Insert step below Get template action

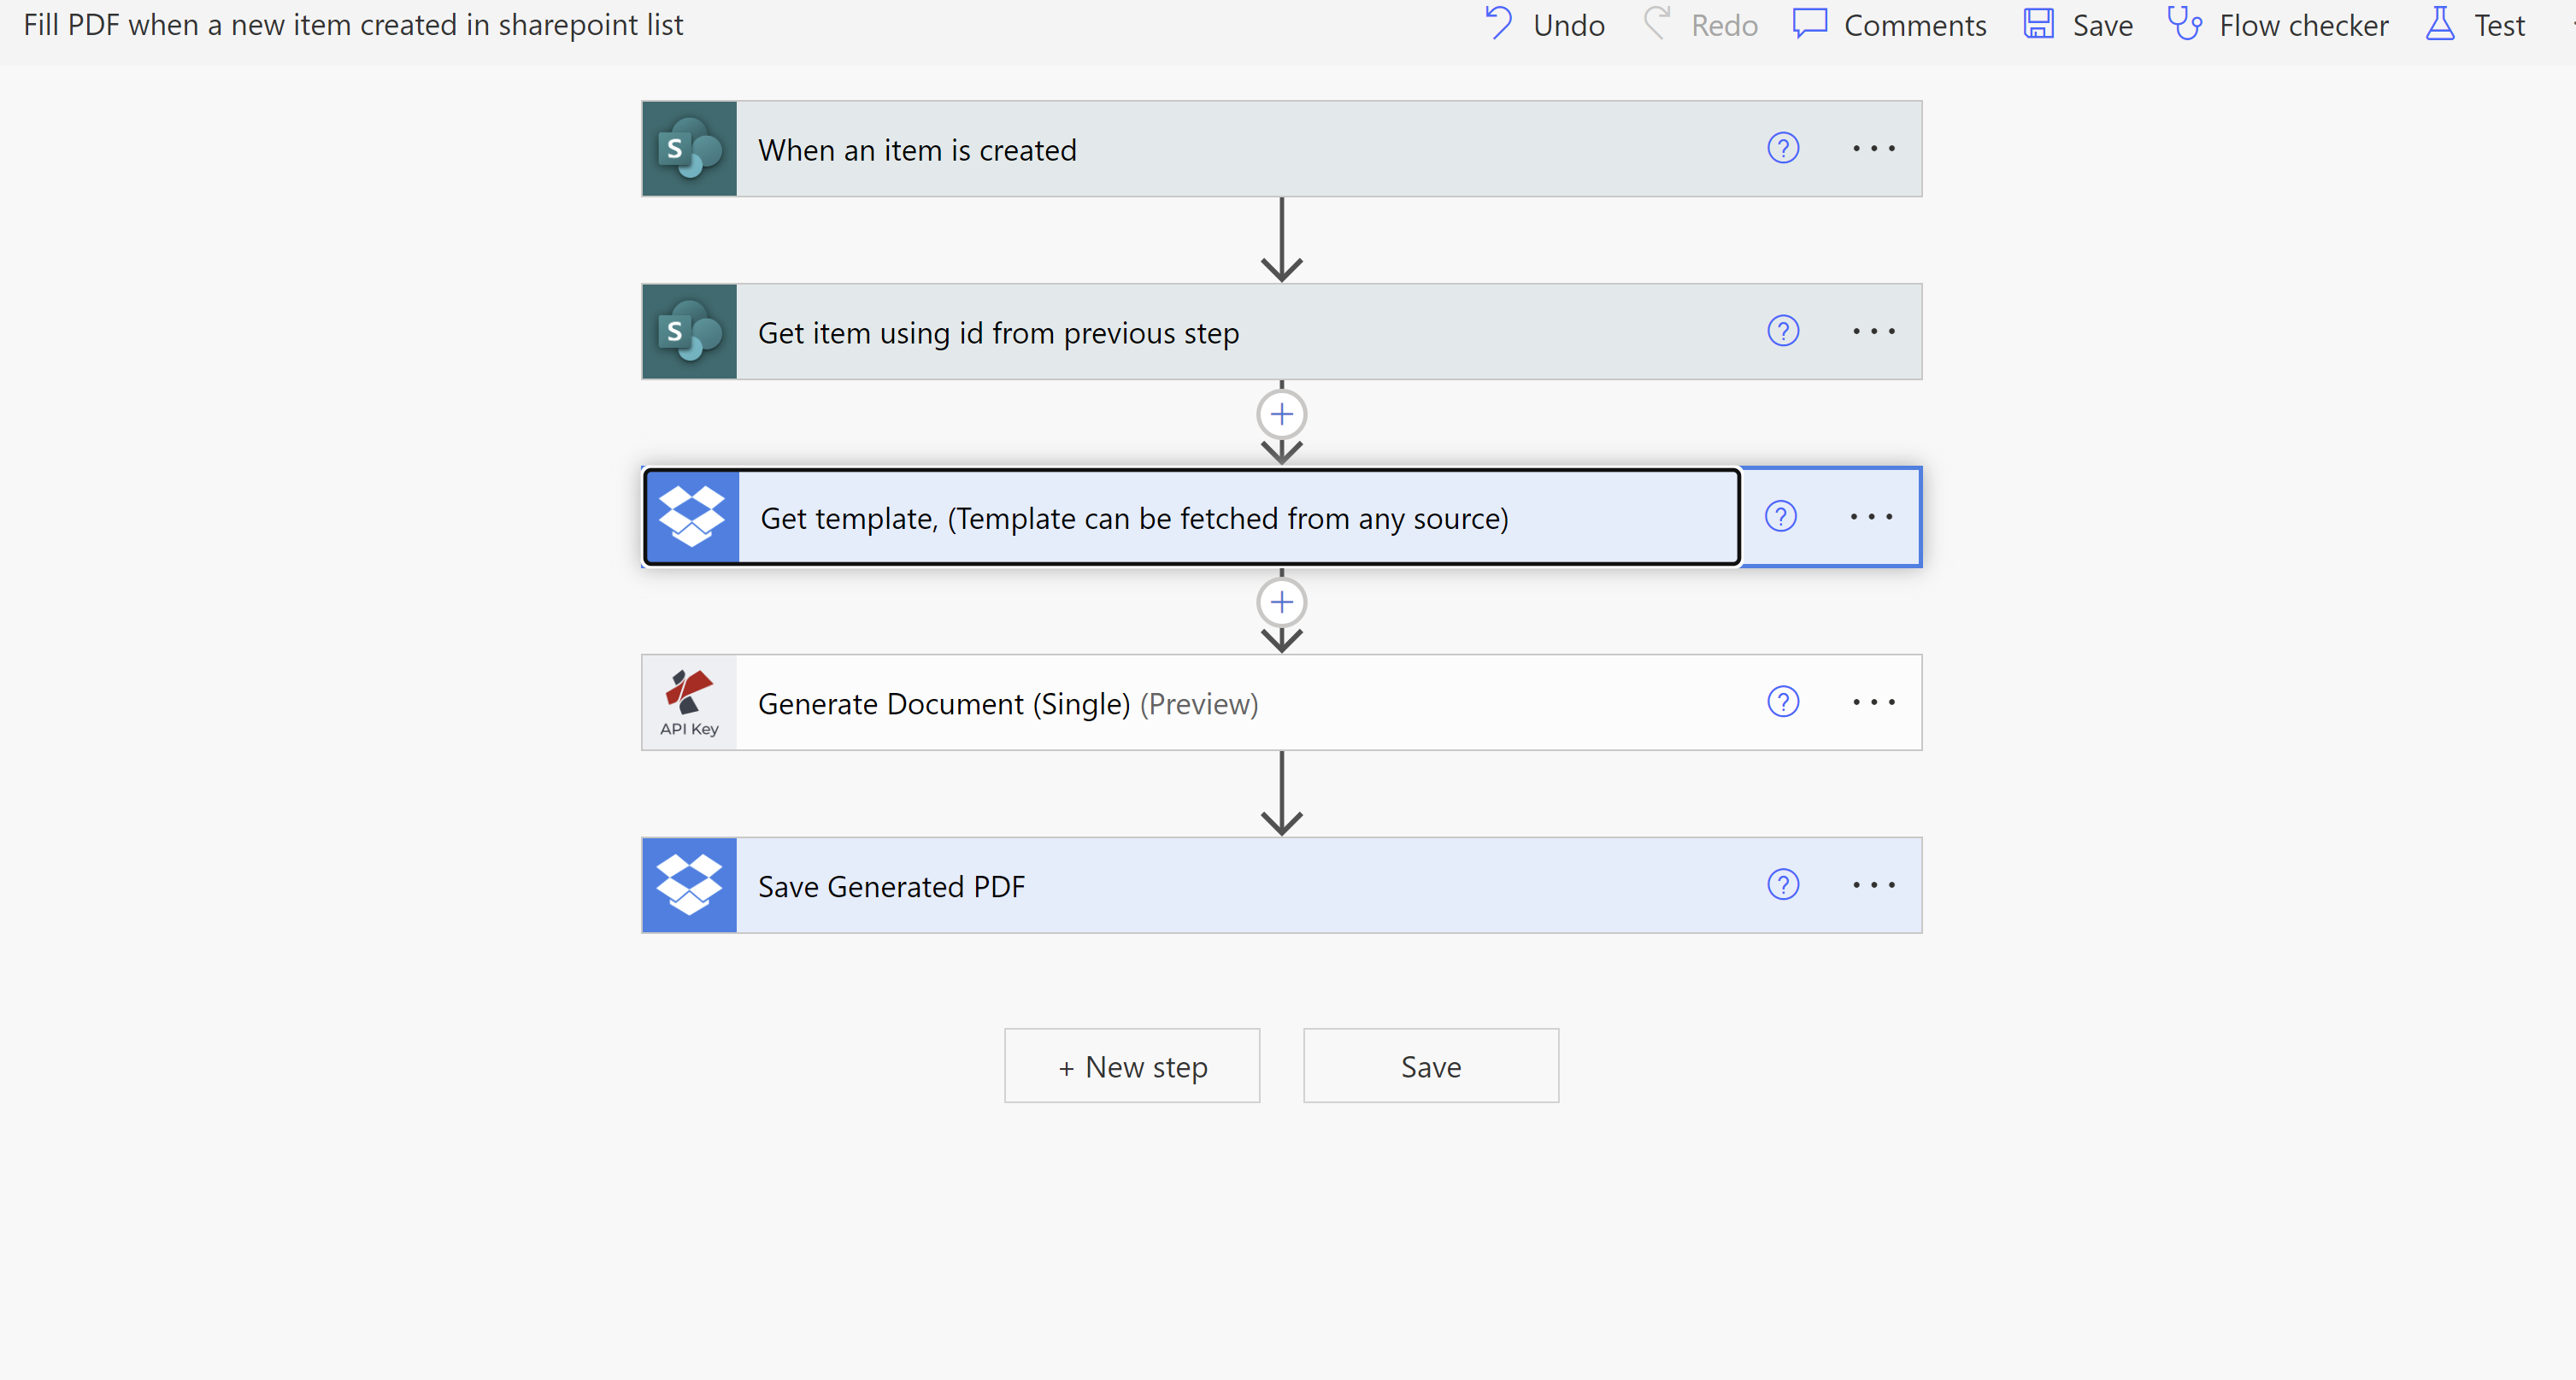1282,602
